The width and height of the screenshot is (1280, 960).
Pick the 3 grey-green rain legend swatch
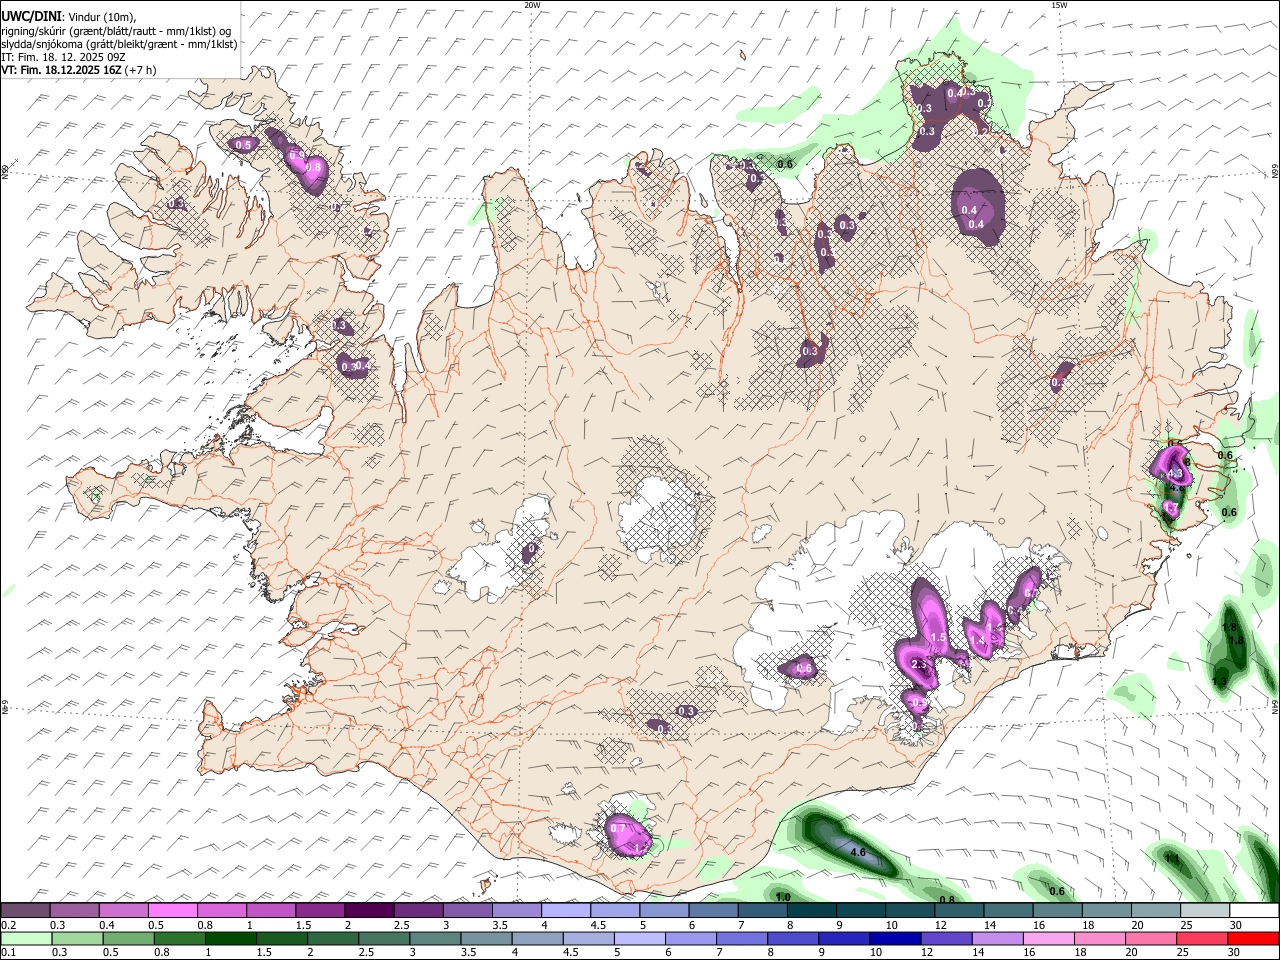pos(435,939)
